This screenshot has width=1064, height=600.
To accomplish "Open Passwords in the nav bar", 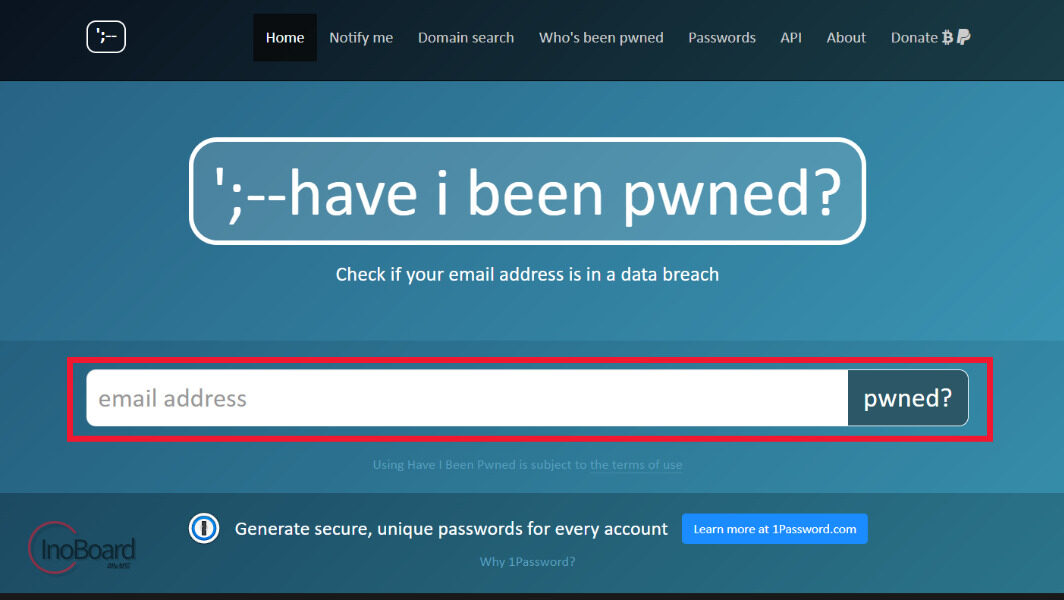I will (x=722, y=37).
